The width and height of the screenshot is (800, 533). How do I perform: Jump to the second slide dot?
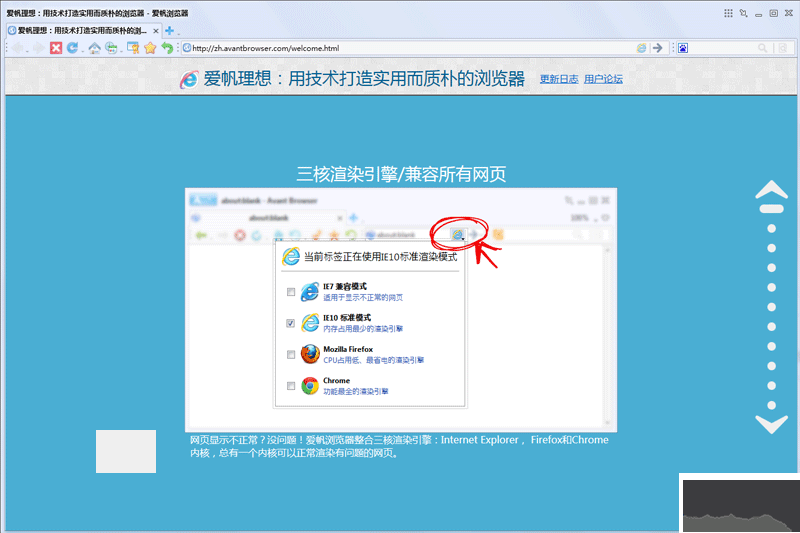(771, 229)
